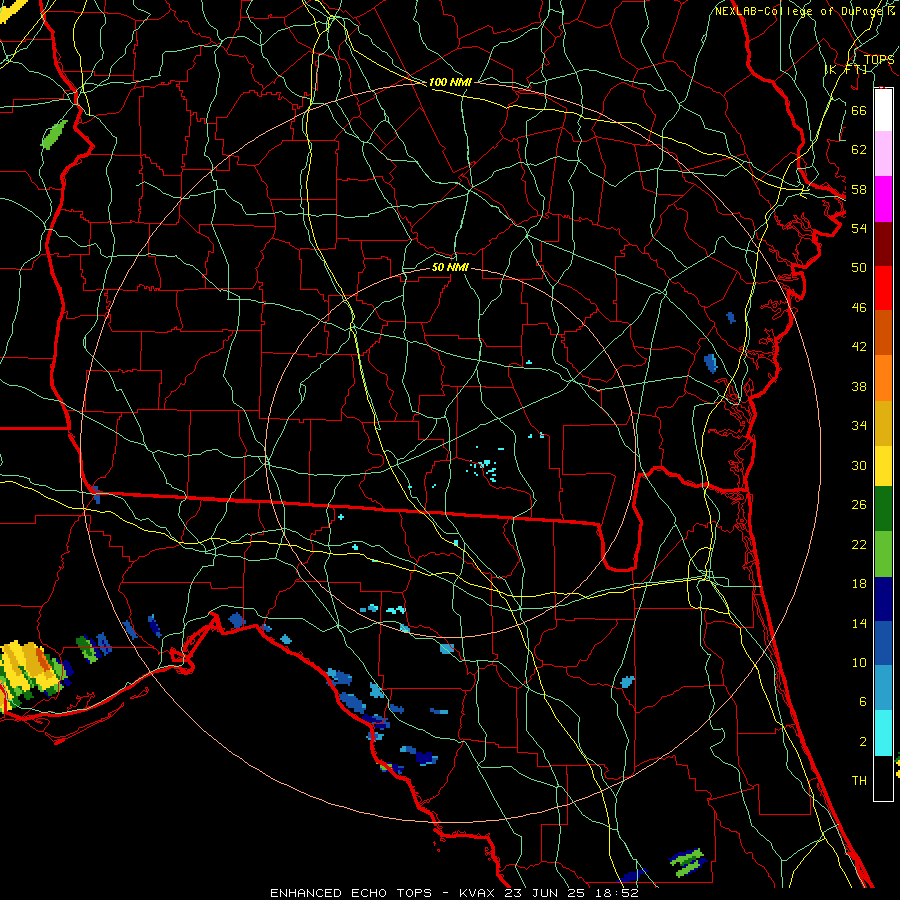
Task: Select the '46' scale label
Action: click(859, 307)
